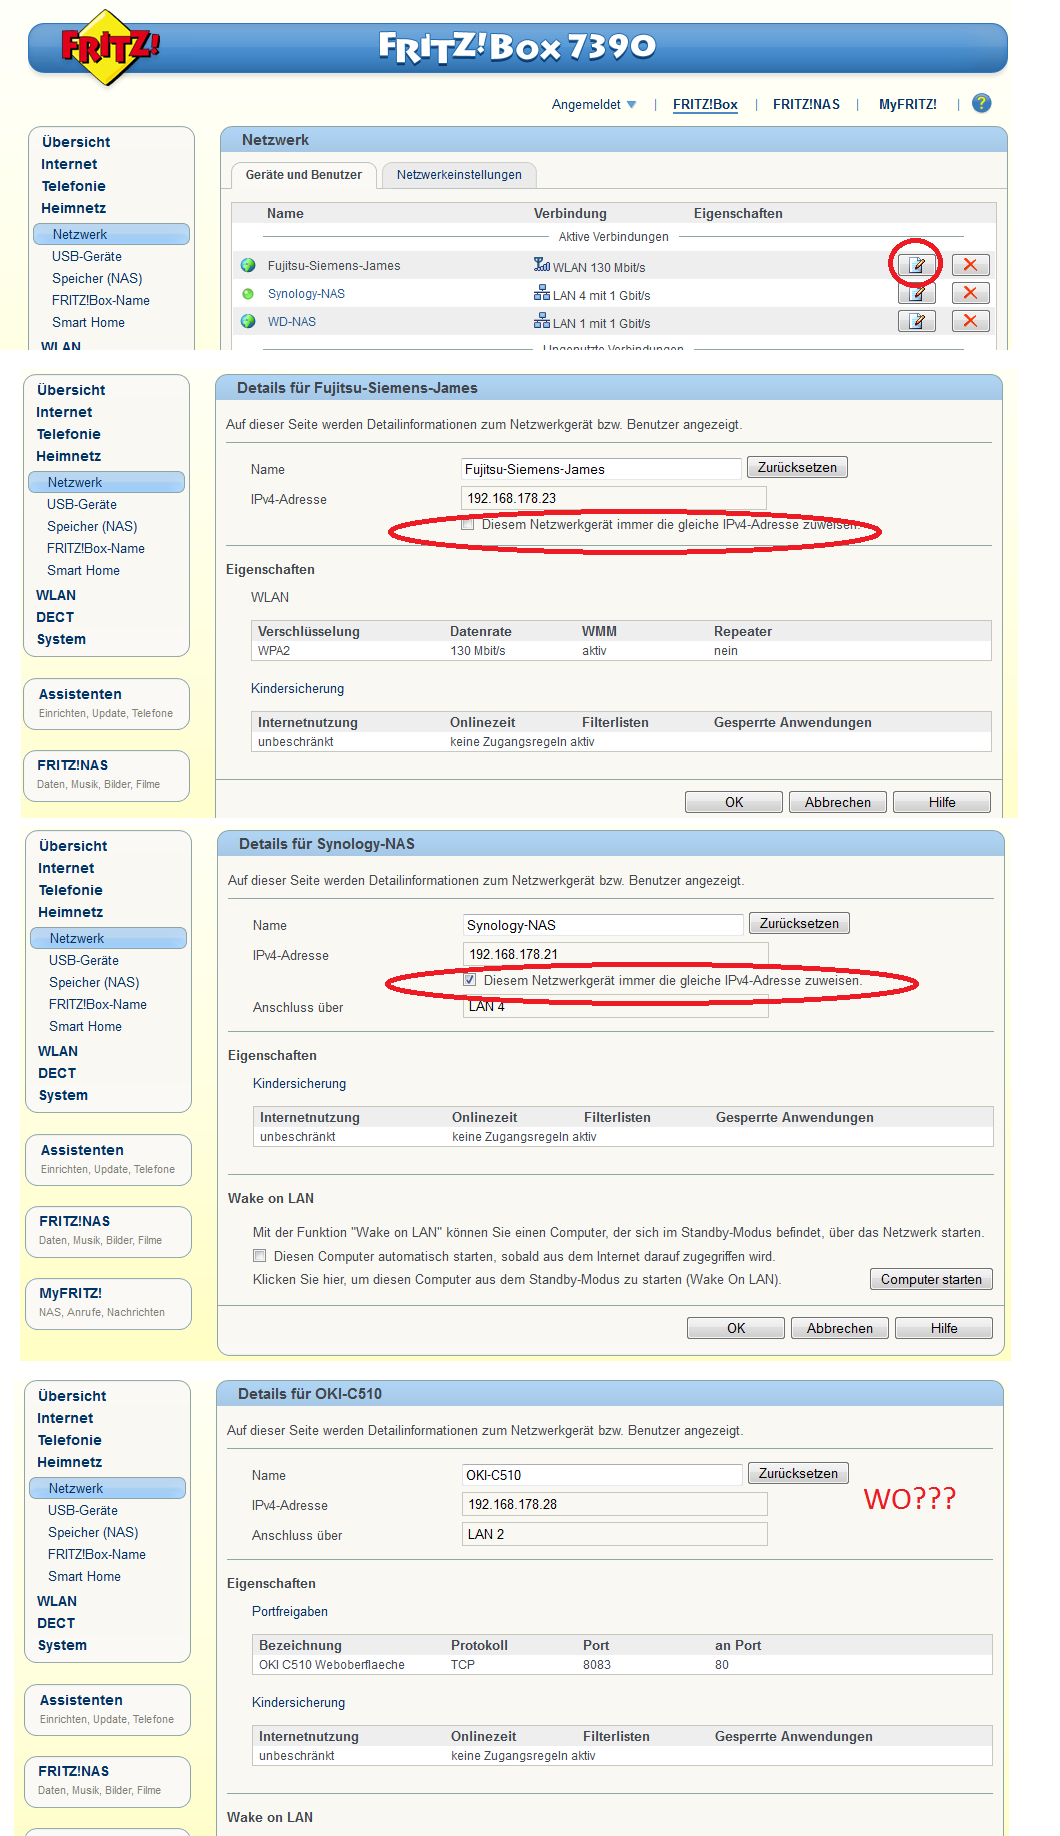Edit the Fujitsu-Siemens-James device entry
This screenshot has width=1060, height=1836.
(916, 265)
